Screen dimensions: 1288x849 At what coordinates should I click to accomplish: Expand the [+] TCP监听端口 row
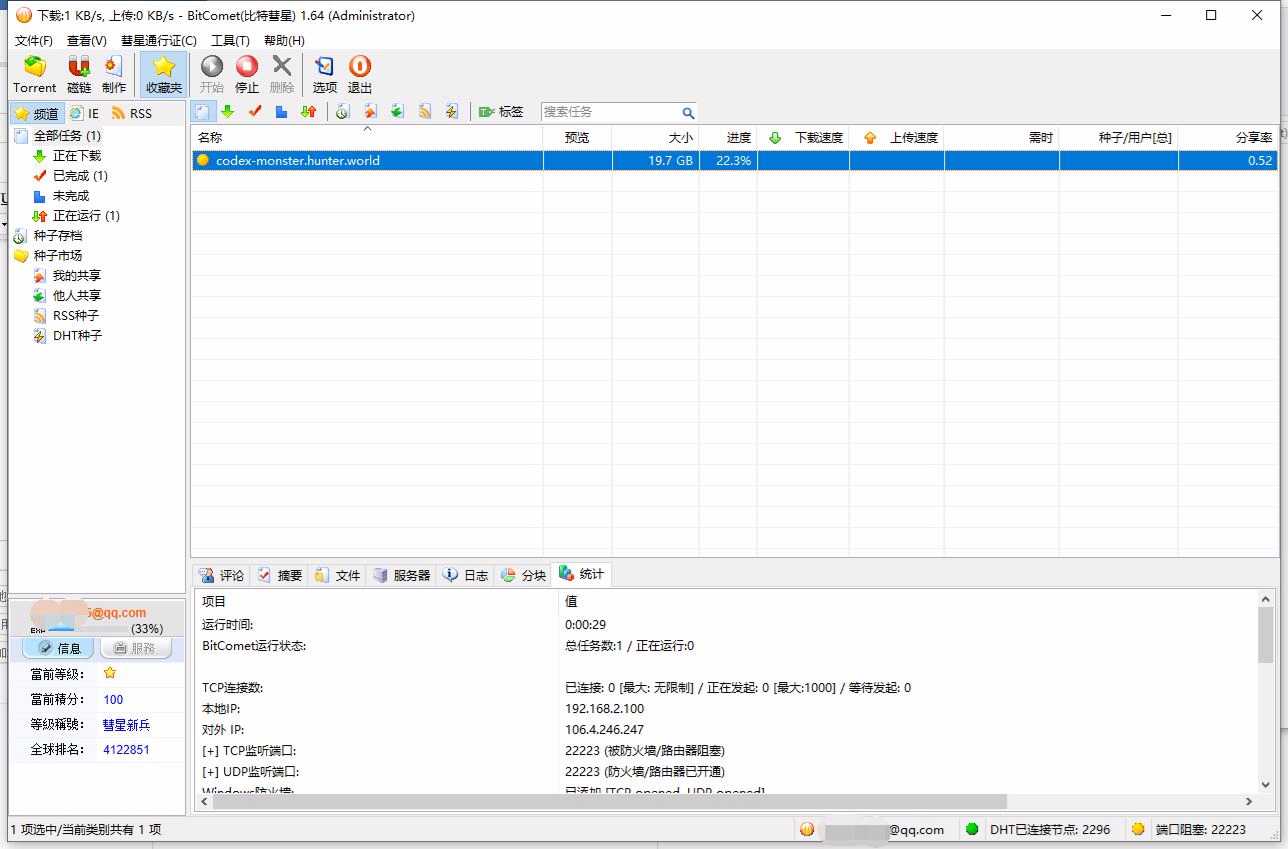249,750
